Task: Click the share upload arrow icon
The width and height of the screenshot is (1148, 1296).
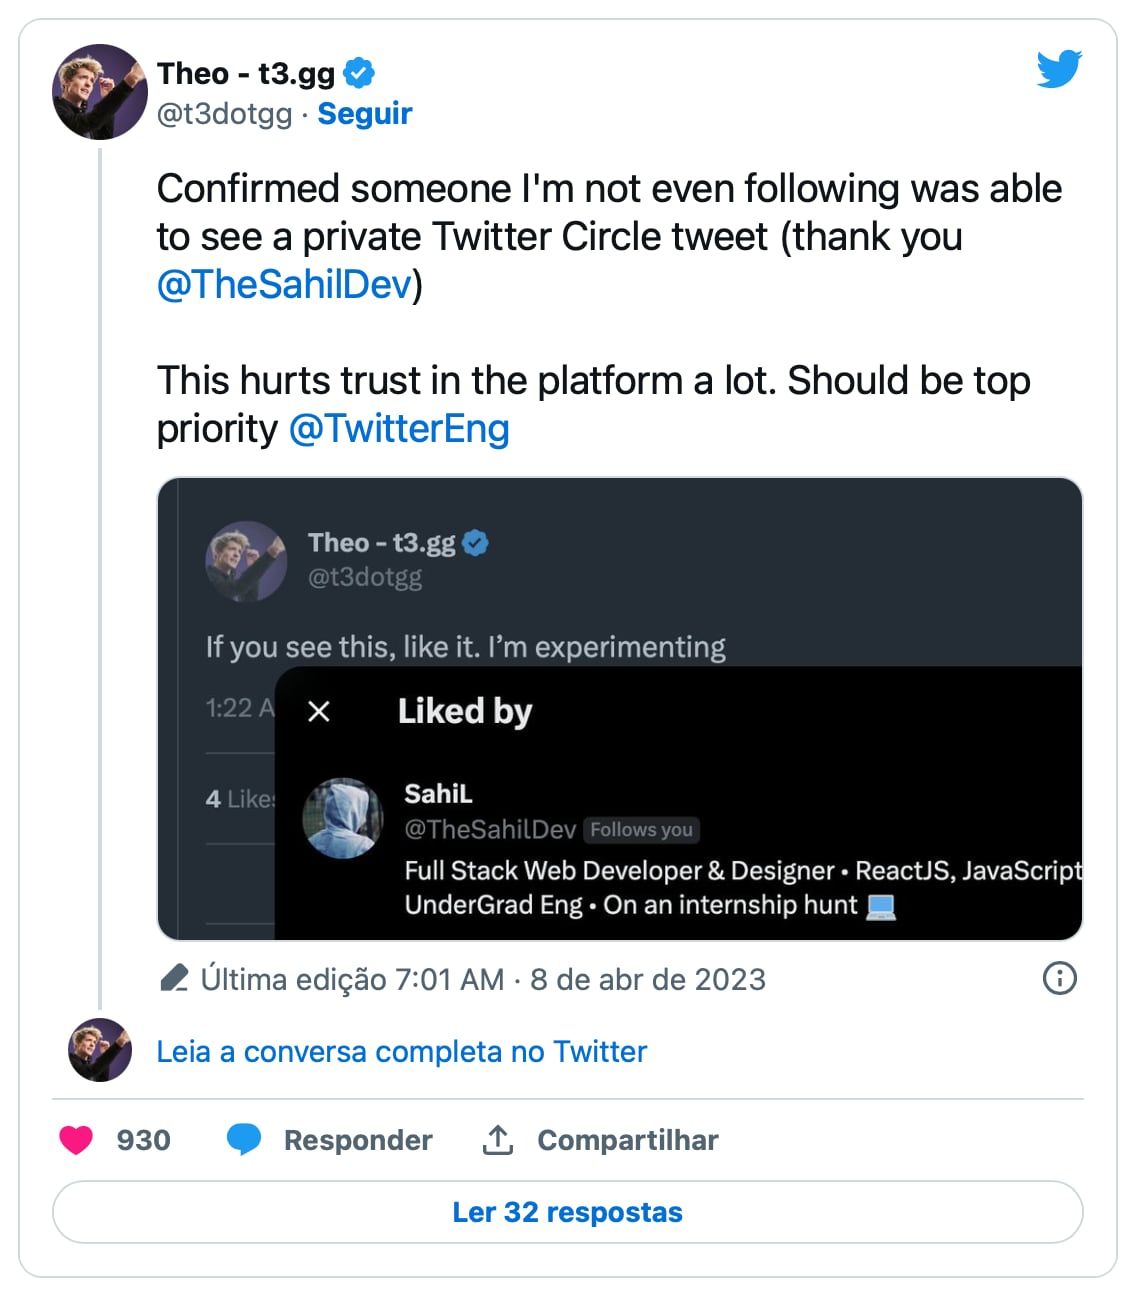Action: (498, 1139)
